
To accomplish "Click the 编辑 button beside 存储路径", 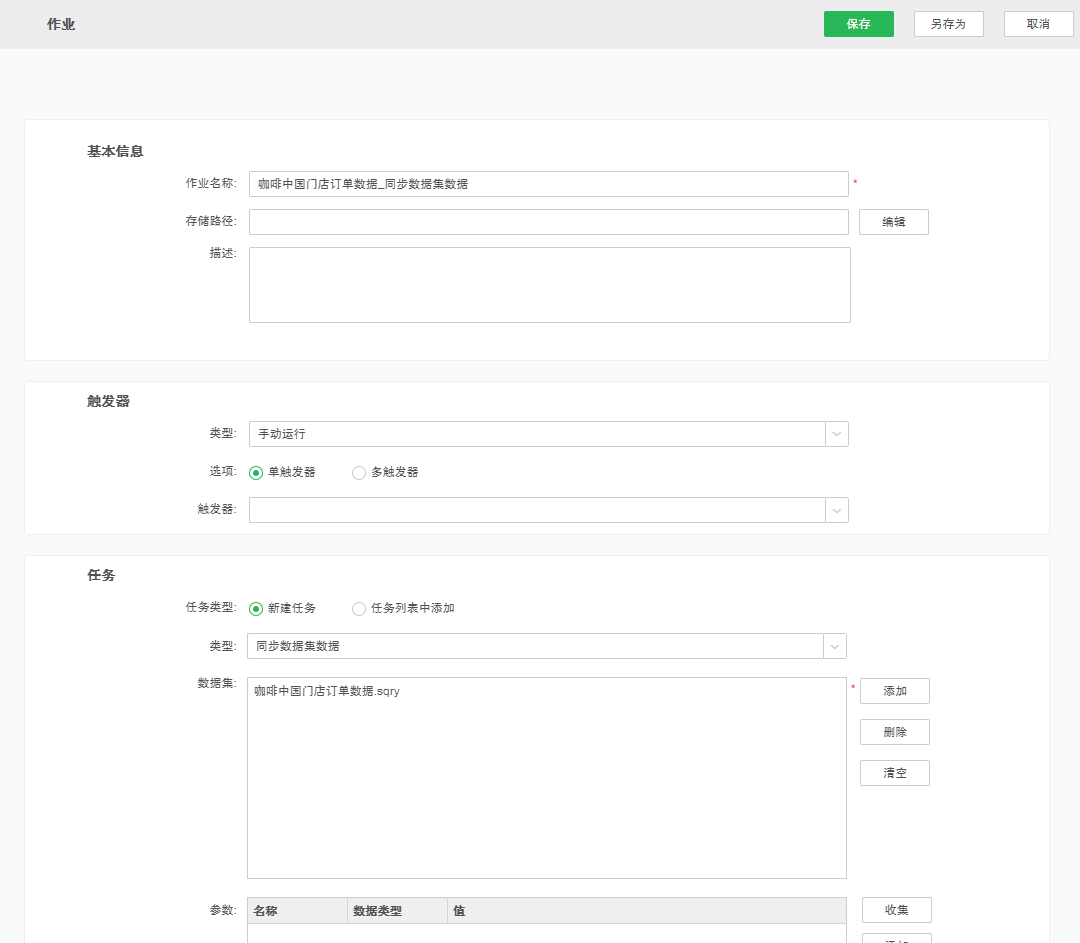I will [x=893, y=222].
